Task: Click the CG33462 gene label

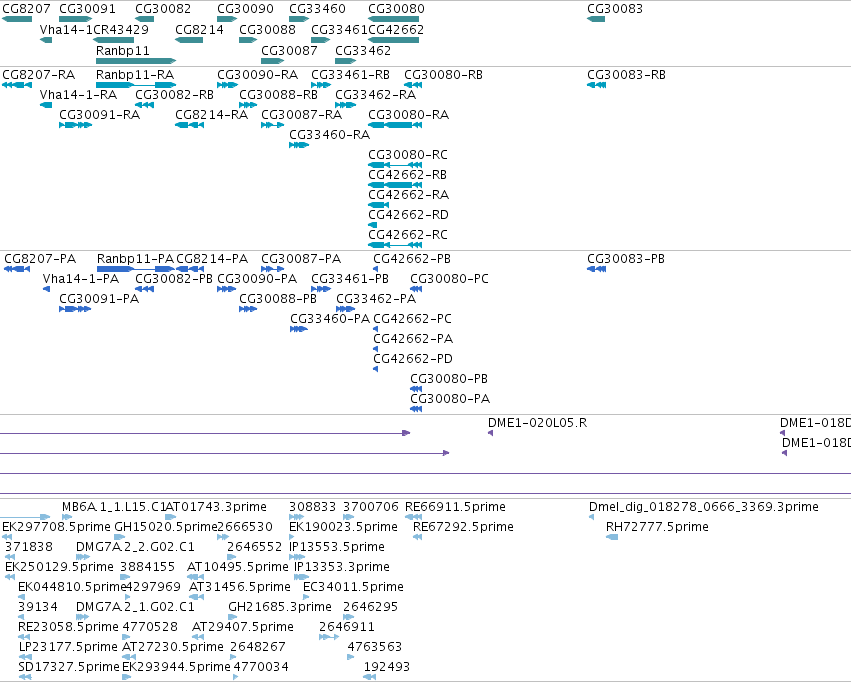Action: [363, 50]
